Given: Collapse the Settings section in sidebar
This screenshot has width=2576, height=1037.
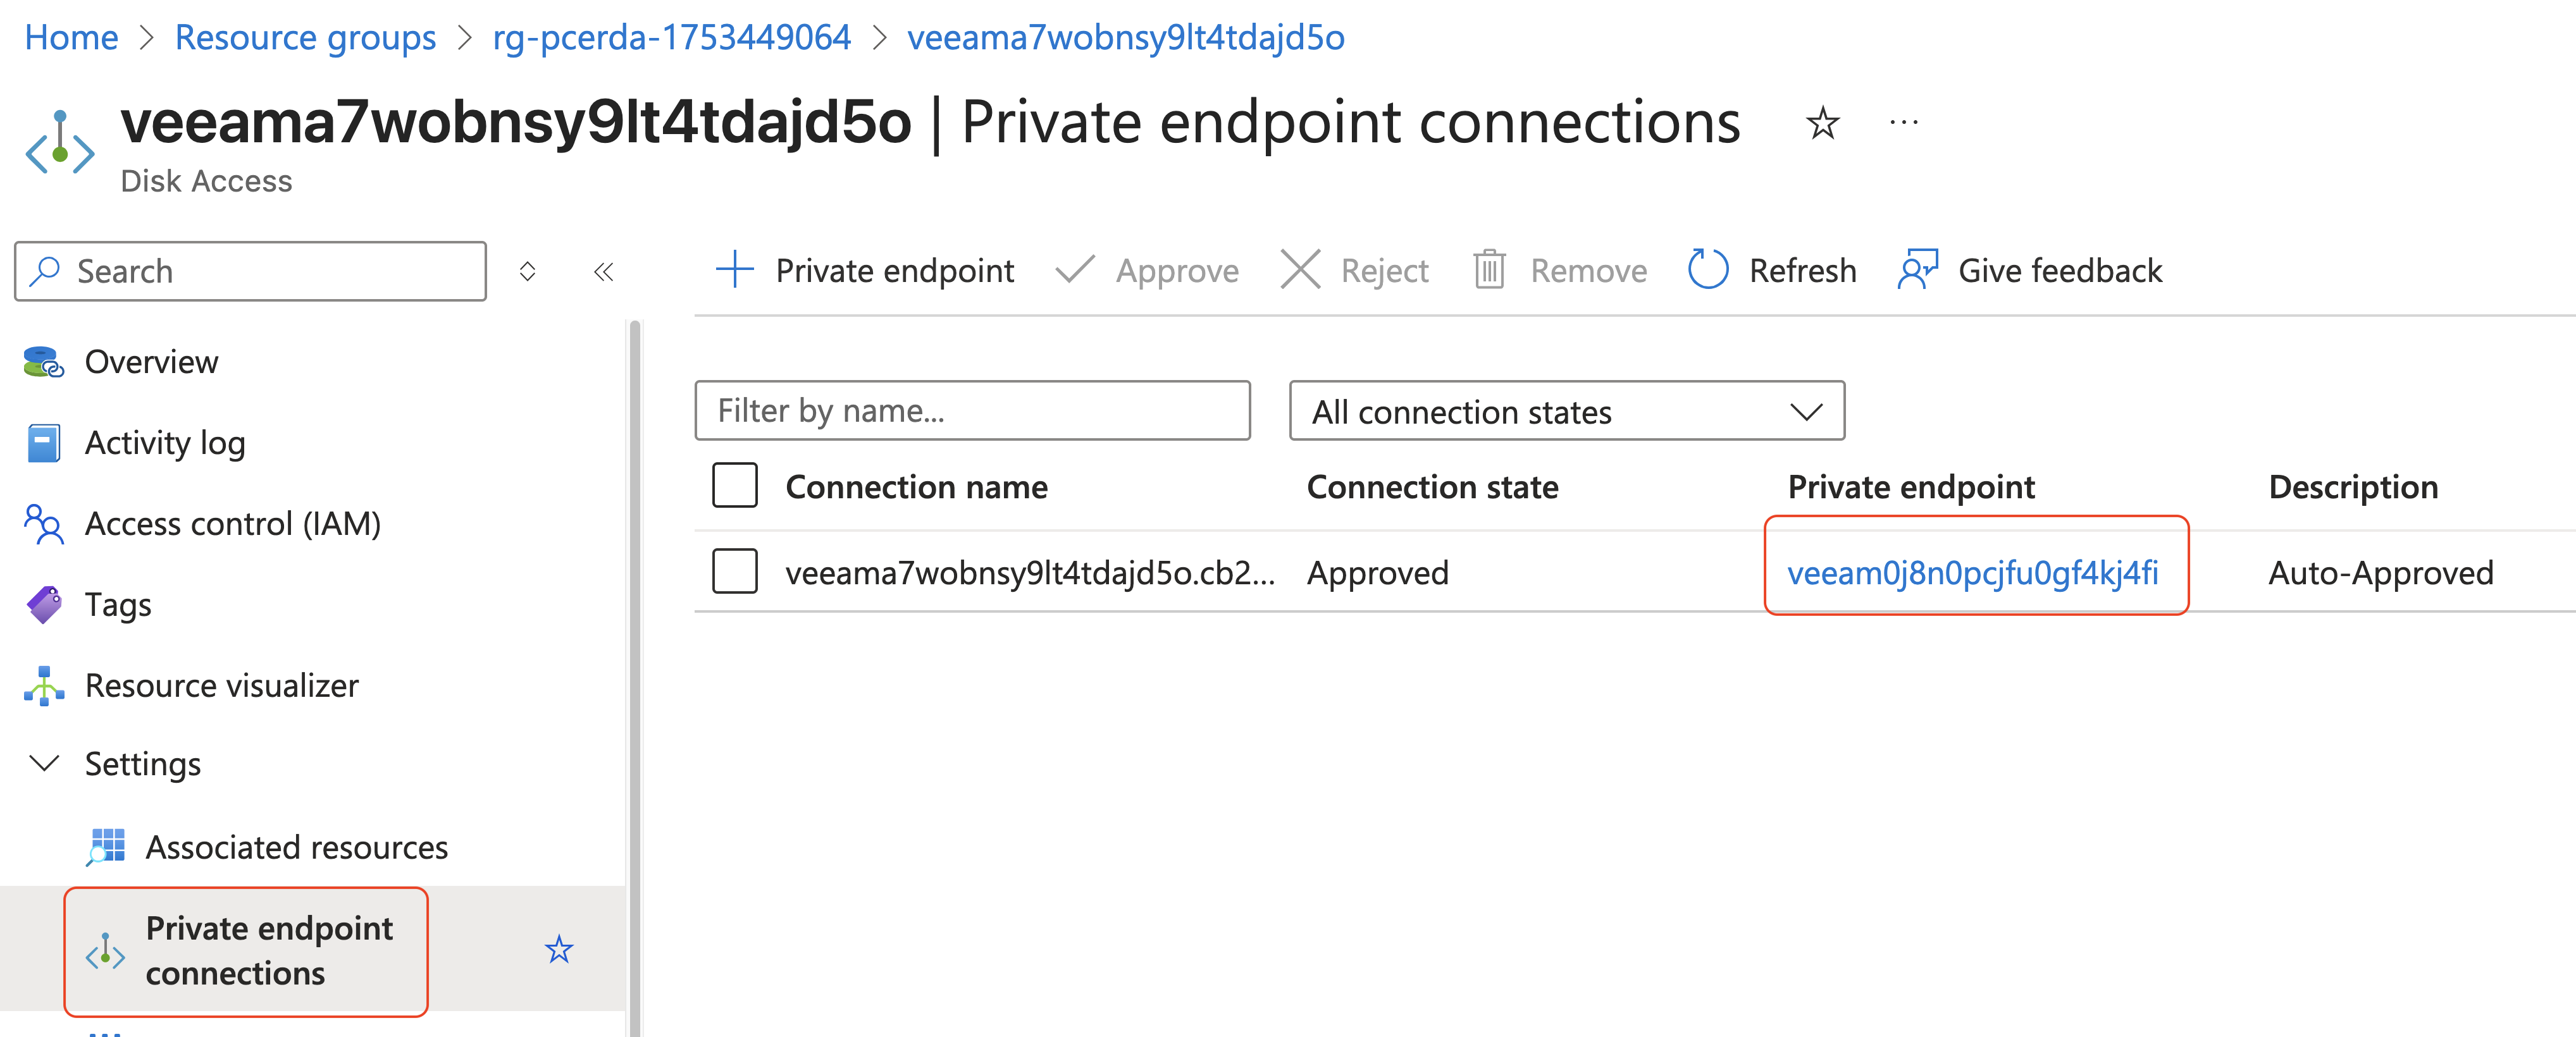Looking at the screenshot, I should click(x=44, y=764).
